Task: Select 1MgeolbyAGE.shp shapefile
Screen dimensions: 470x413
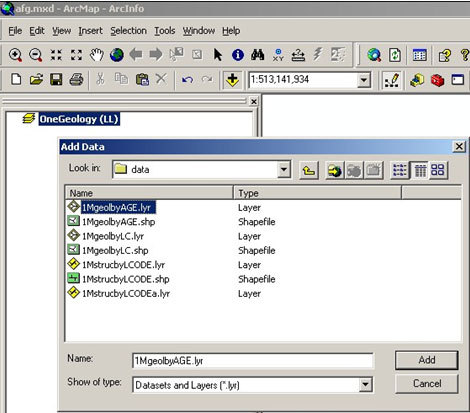Action: pos(119,222)
